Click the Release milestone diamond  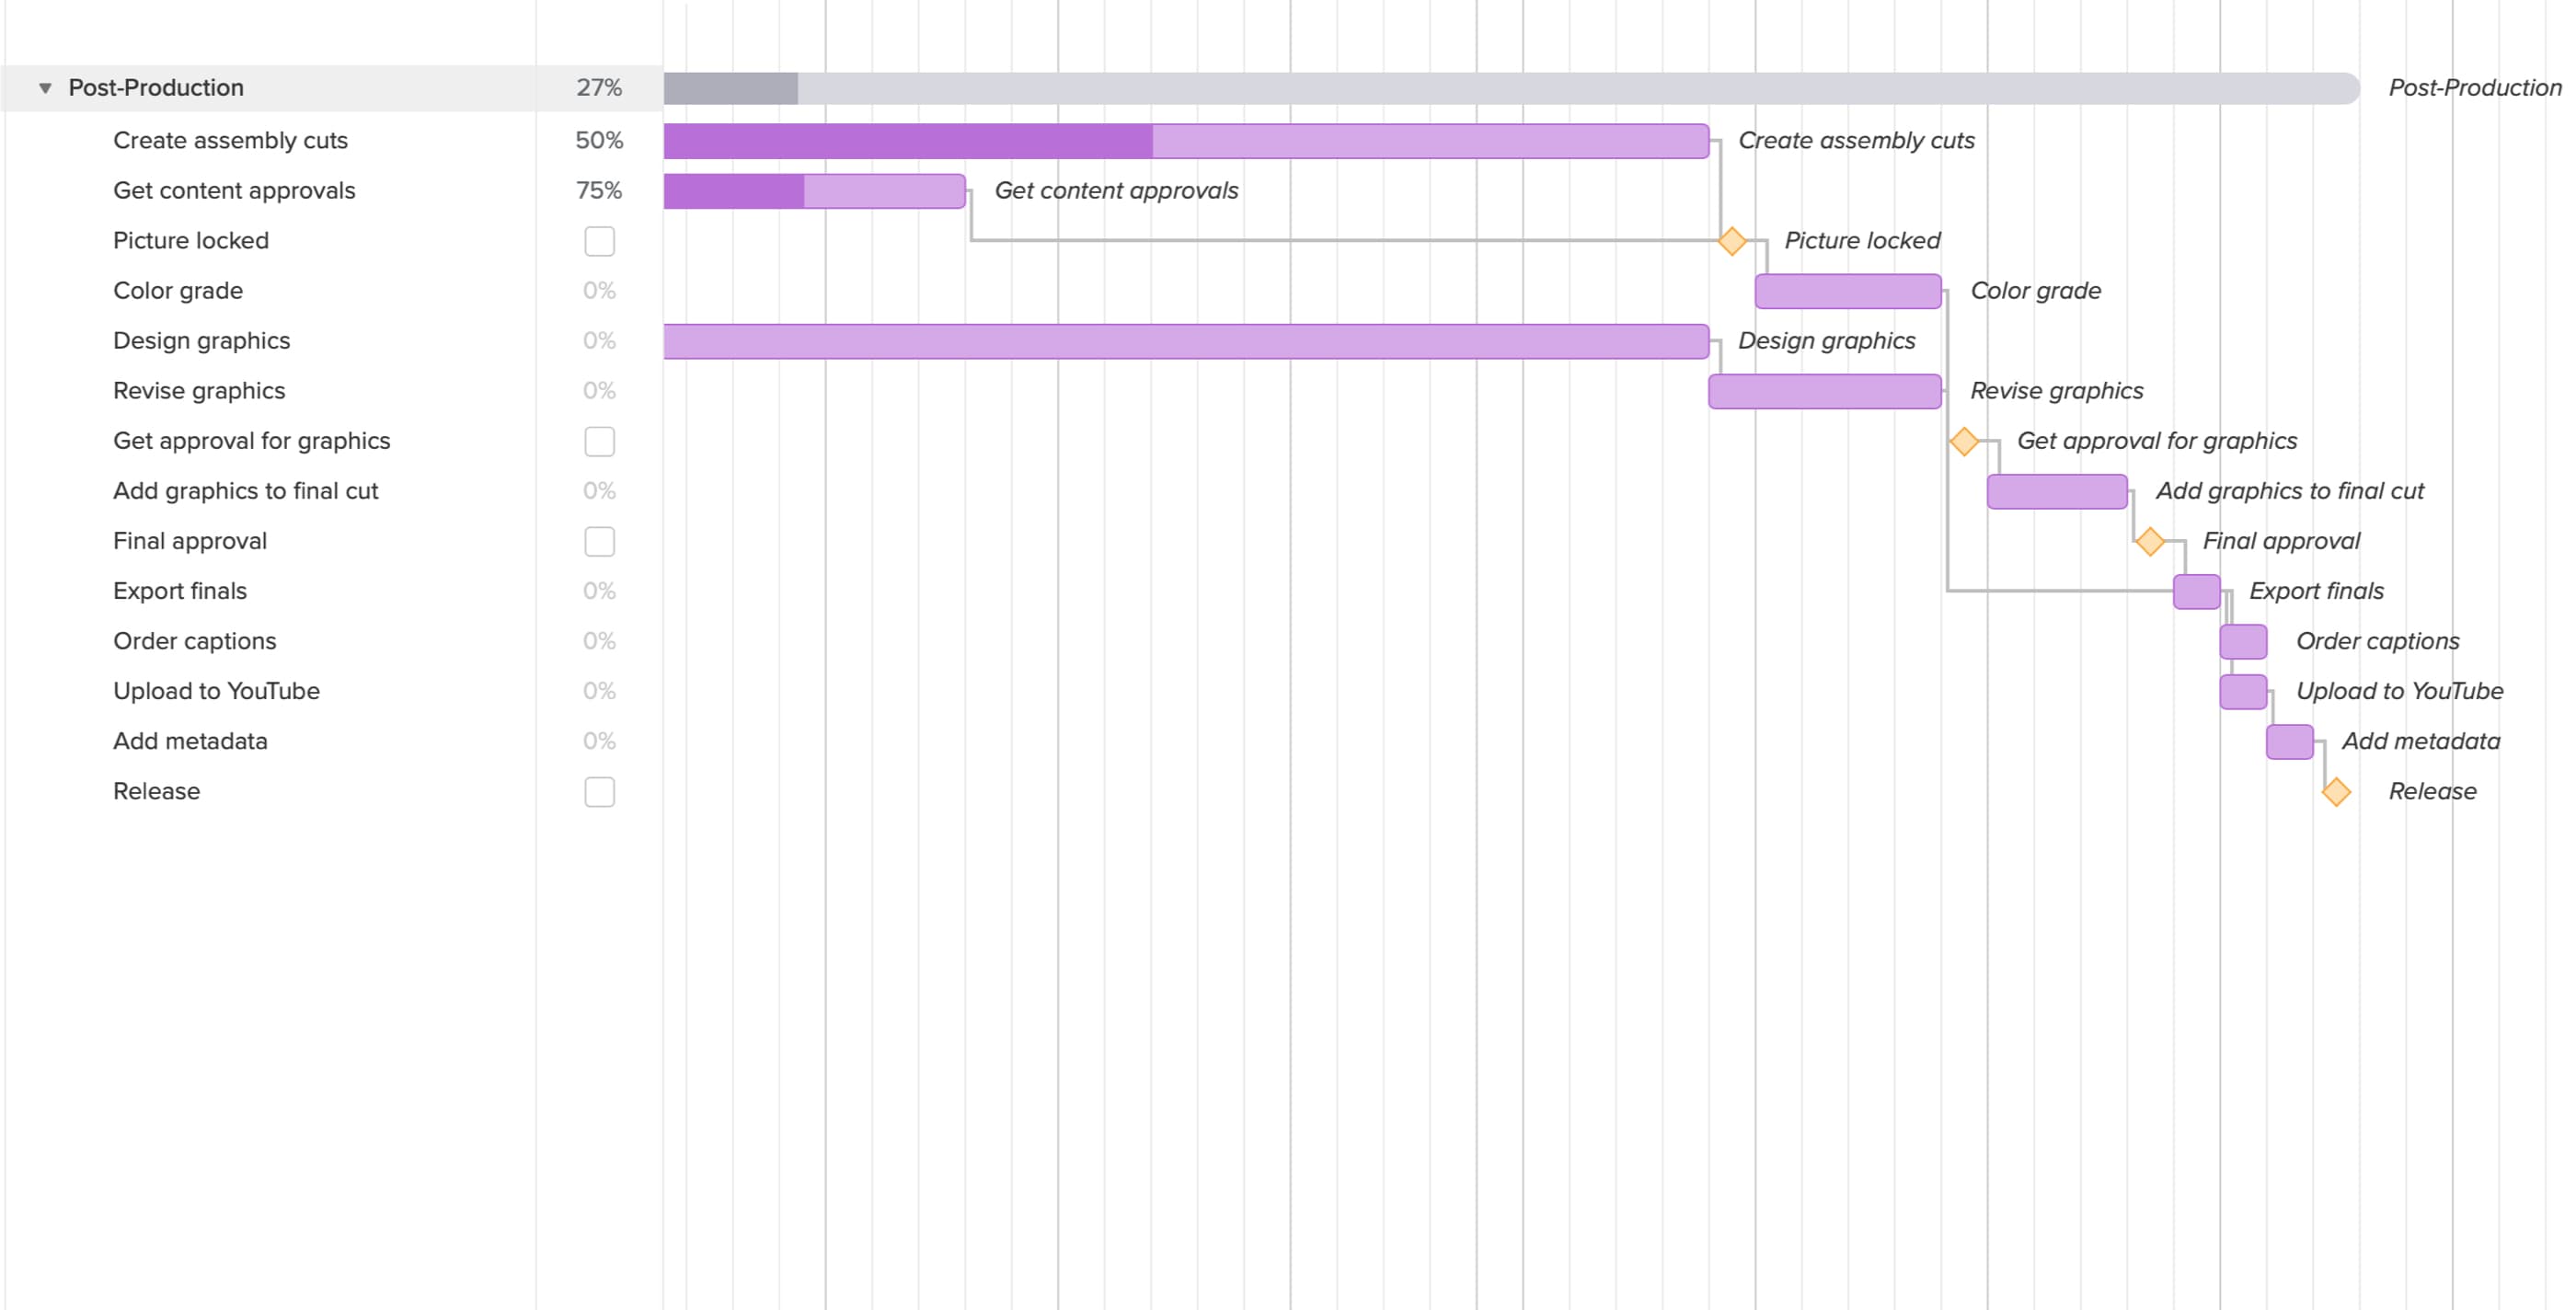click(2336, 792)
